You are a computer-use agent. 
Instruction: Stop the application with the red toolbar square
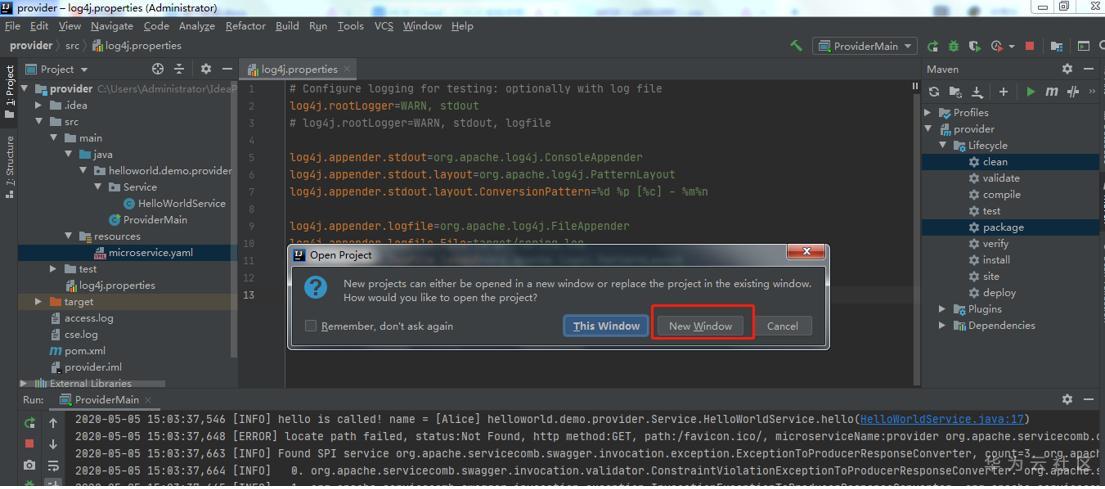[x=1030, y=46]
